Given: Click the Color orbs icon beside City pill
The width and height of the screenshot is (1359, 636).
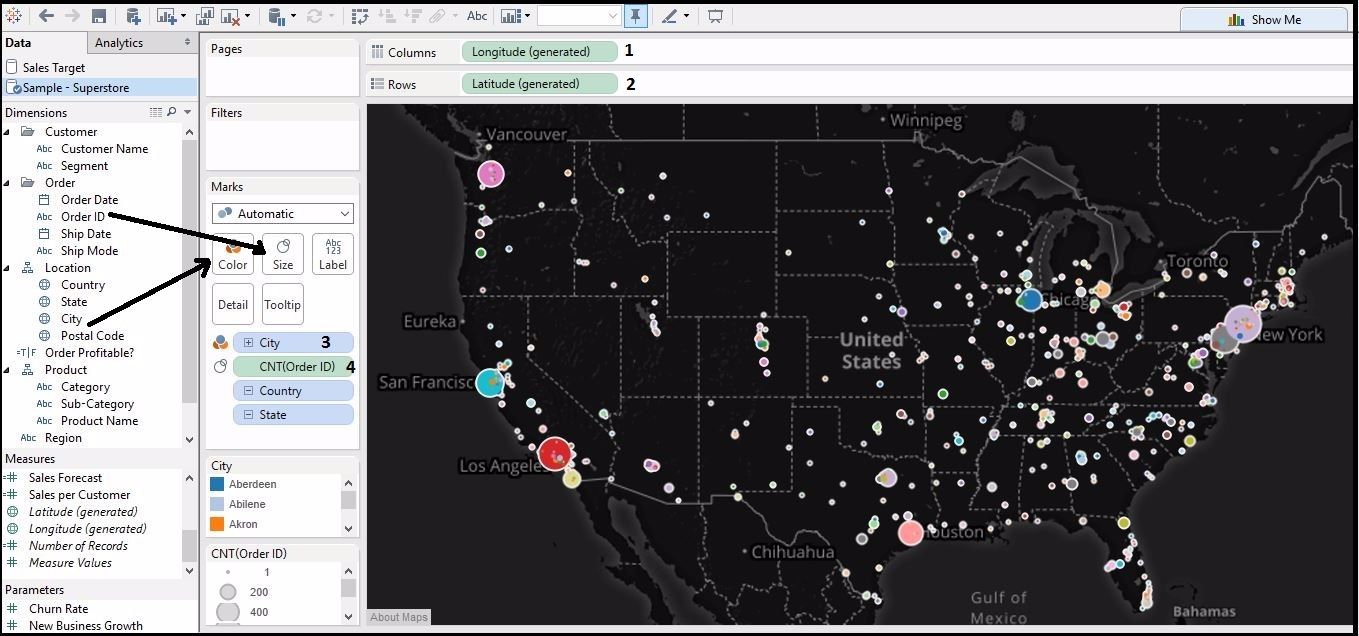Looking at the screenshot, I should point(221,342).
